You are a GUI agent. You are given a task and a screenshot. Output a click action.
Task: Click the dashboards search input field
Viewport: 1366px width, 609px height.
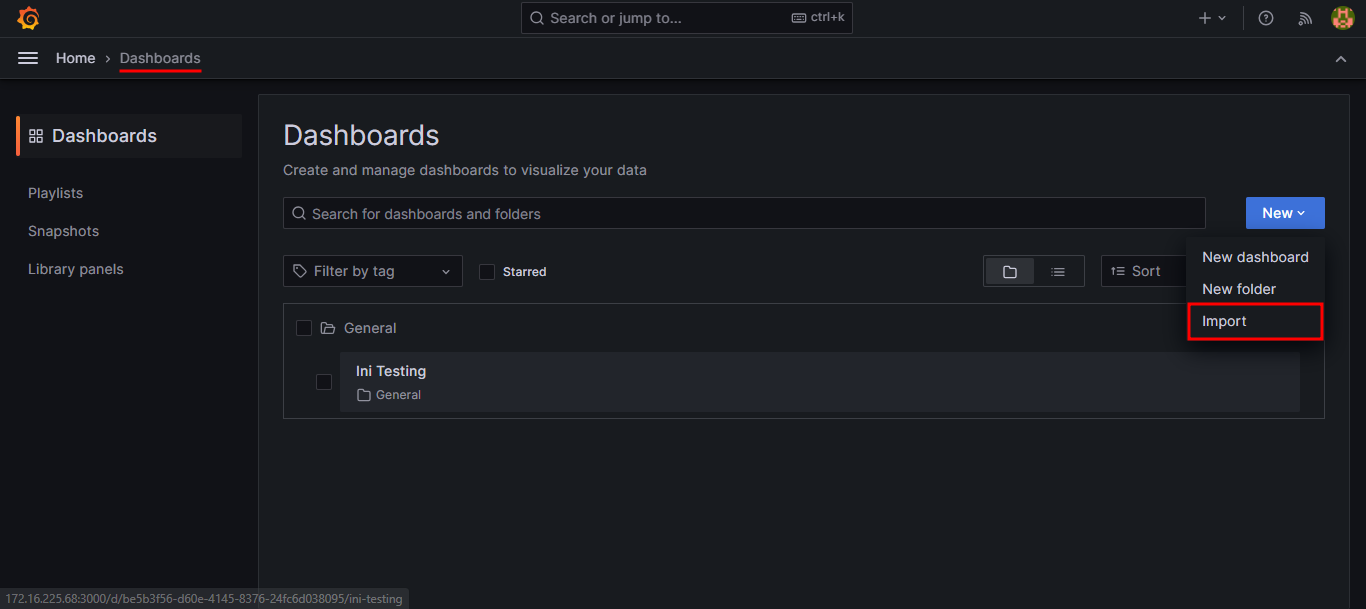(x=744, y=212)
